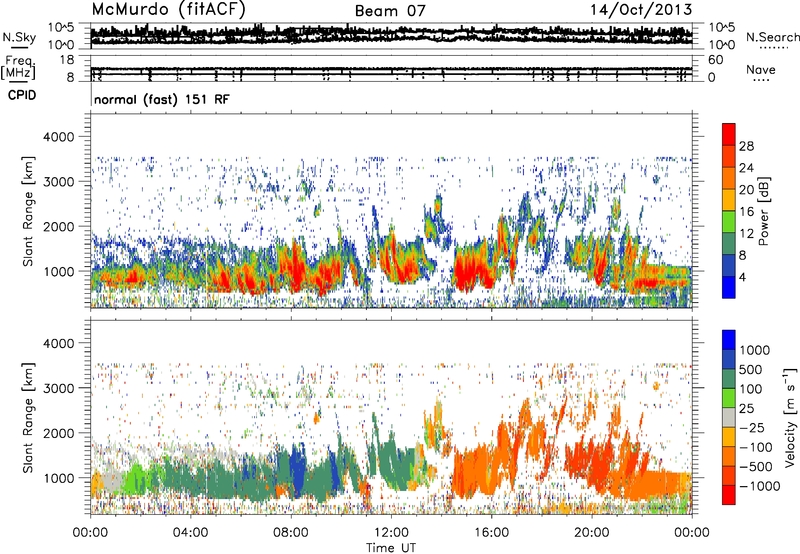800x554 pixels.
Task: Click the '60' tick on Nave axis
Action: coord(716,60)
